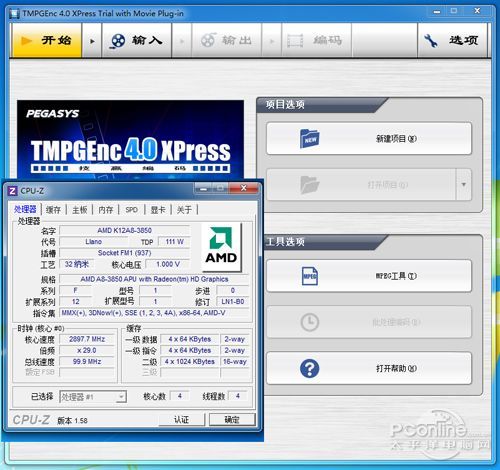
Task: Select the 处理器 (CPU) tab in CPU-Z
Action: (x=25, y=209)
